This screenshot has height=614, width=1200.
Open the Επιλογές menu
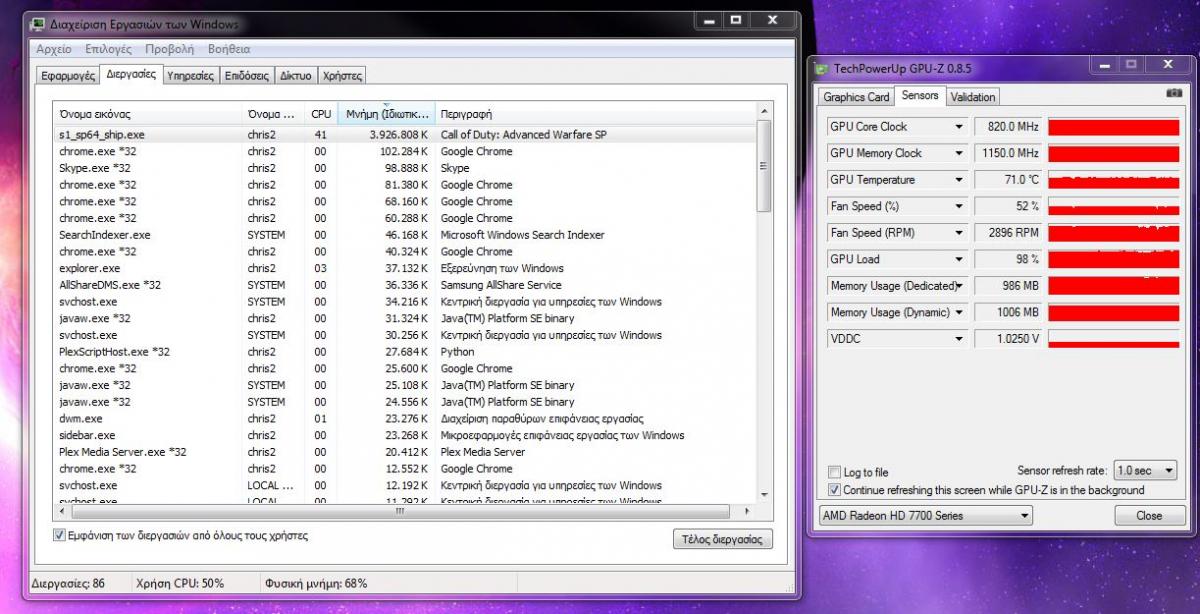click(x=109, y=49)
